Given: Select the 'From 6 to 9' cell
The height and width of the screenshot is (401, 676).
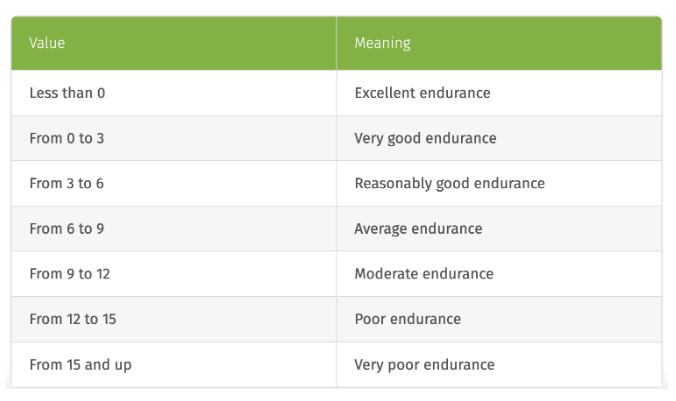Looking at the screenshot, I should click(x=174, y=229).
